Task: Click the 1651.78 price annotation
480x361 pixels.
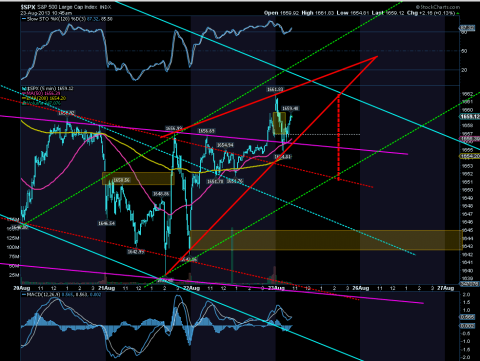Action: (x=215, y=181)
